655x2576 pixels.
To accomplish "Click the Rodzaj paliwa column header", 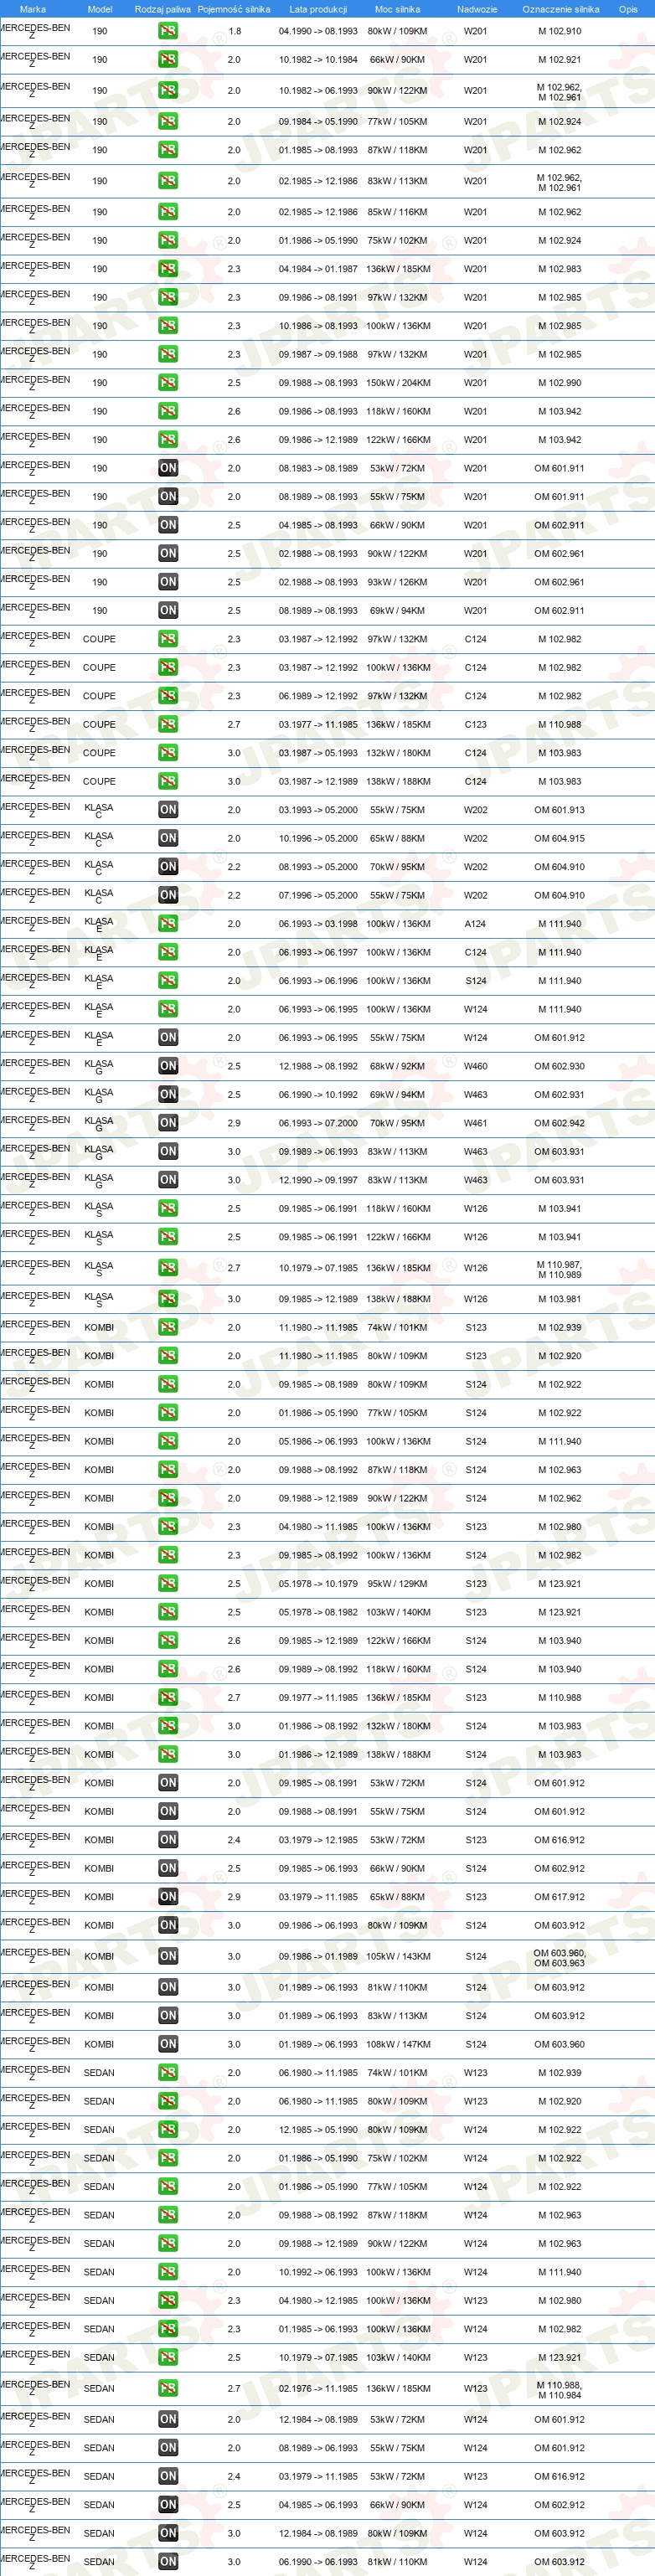I will click(x=163, y=9).
